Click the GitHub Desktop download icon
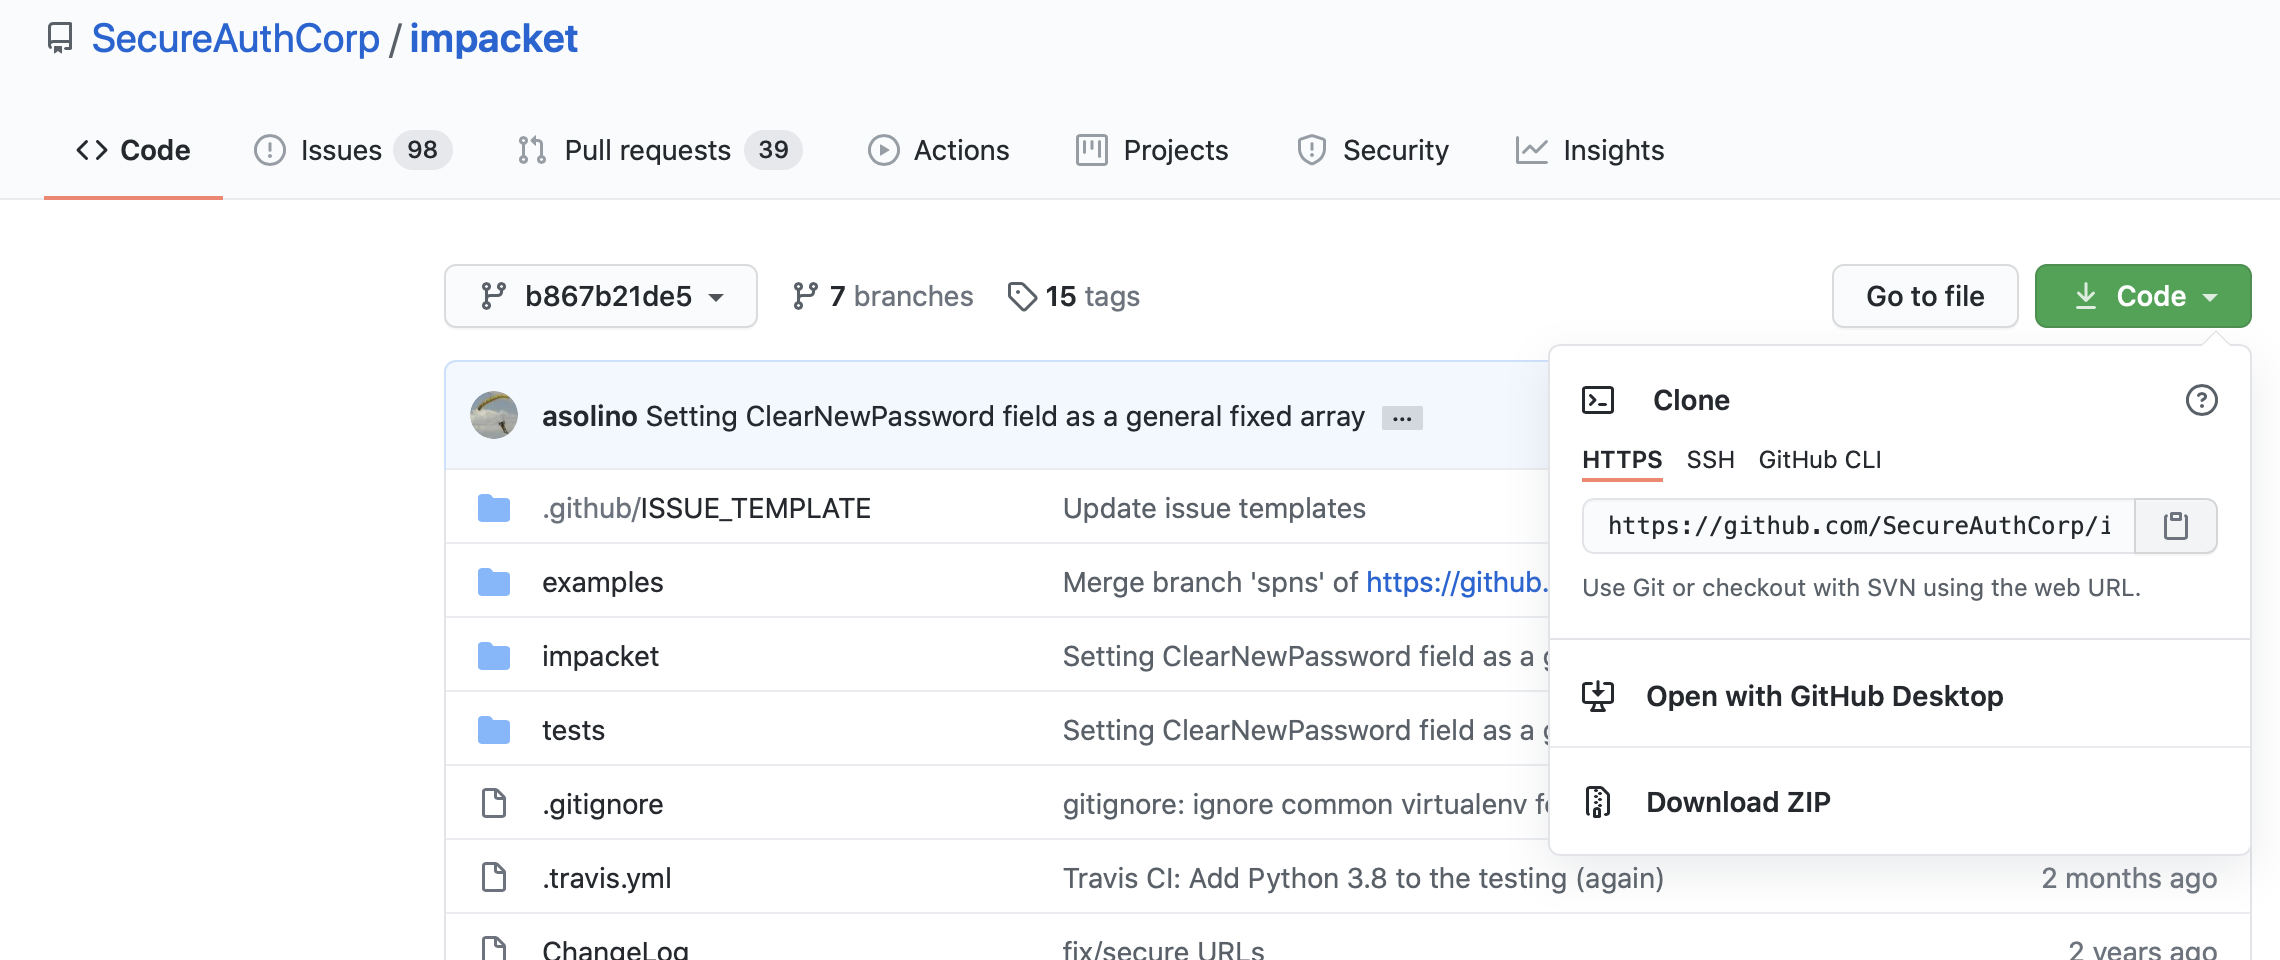The height and width of the screenshot is (960, 2280). coord(1598,696)
